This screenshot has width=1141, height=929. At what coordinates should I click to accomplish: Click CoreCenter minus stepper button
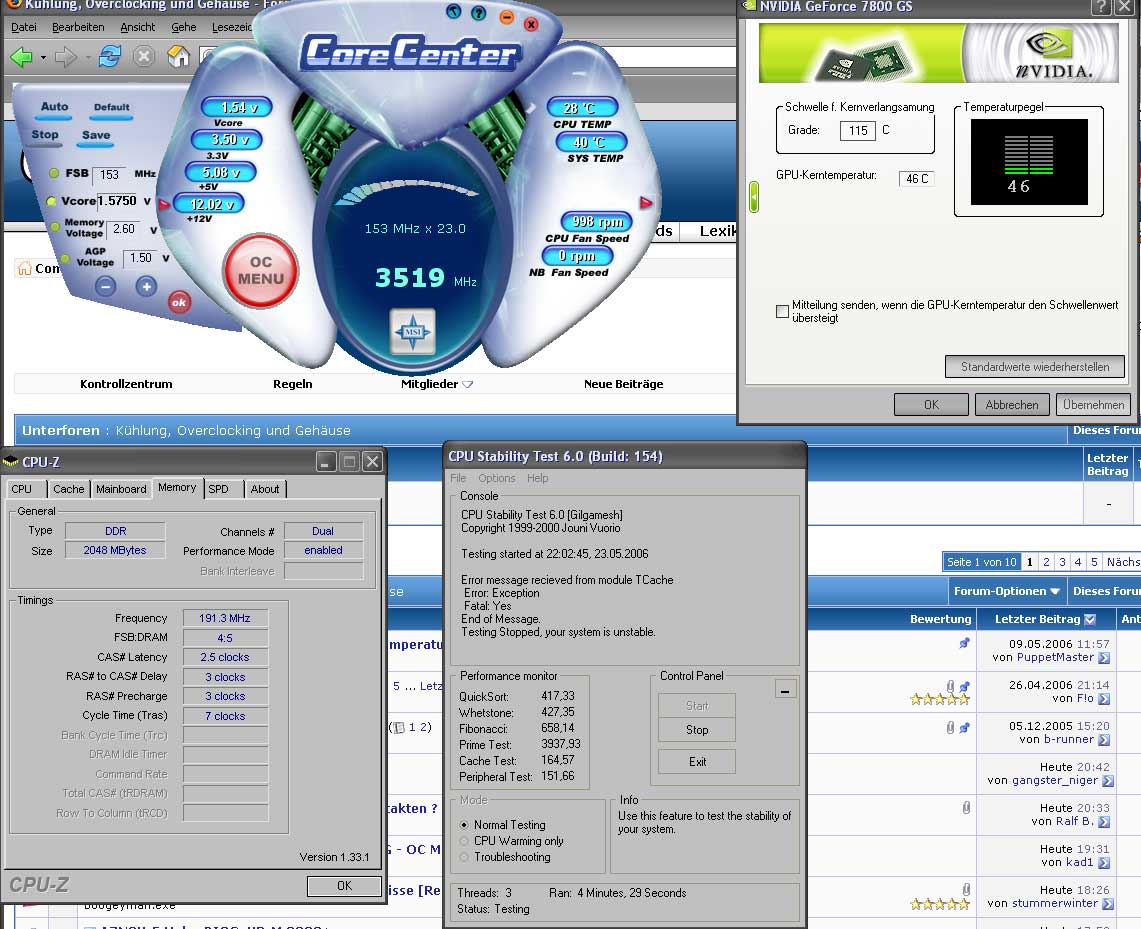(x=106, y=287)
